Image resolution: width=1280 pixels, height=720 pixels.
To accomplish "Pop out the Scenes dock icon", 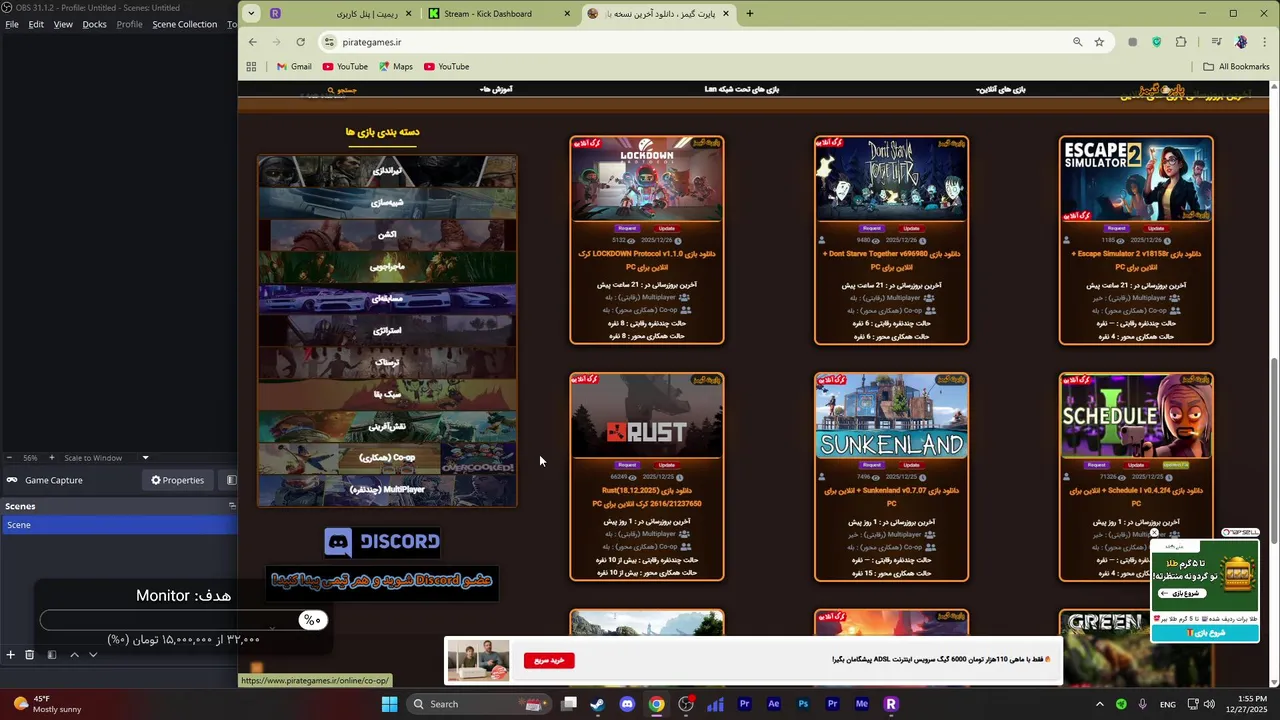I will 232,506.
